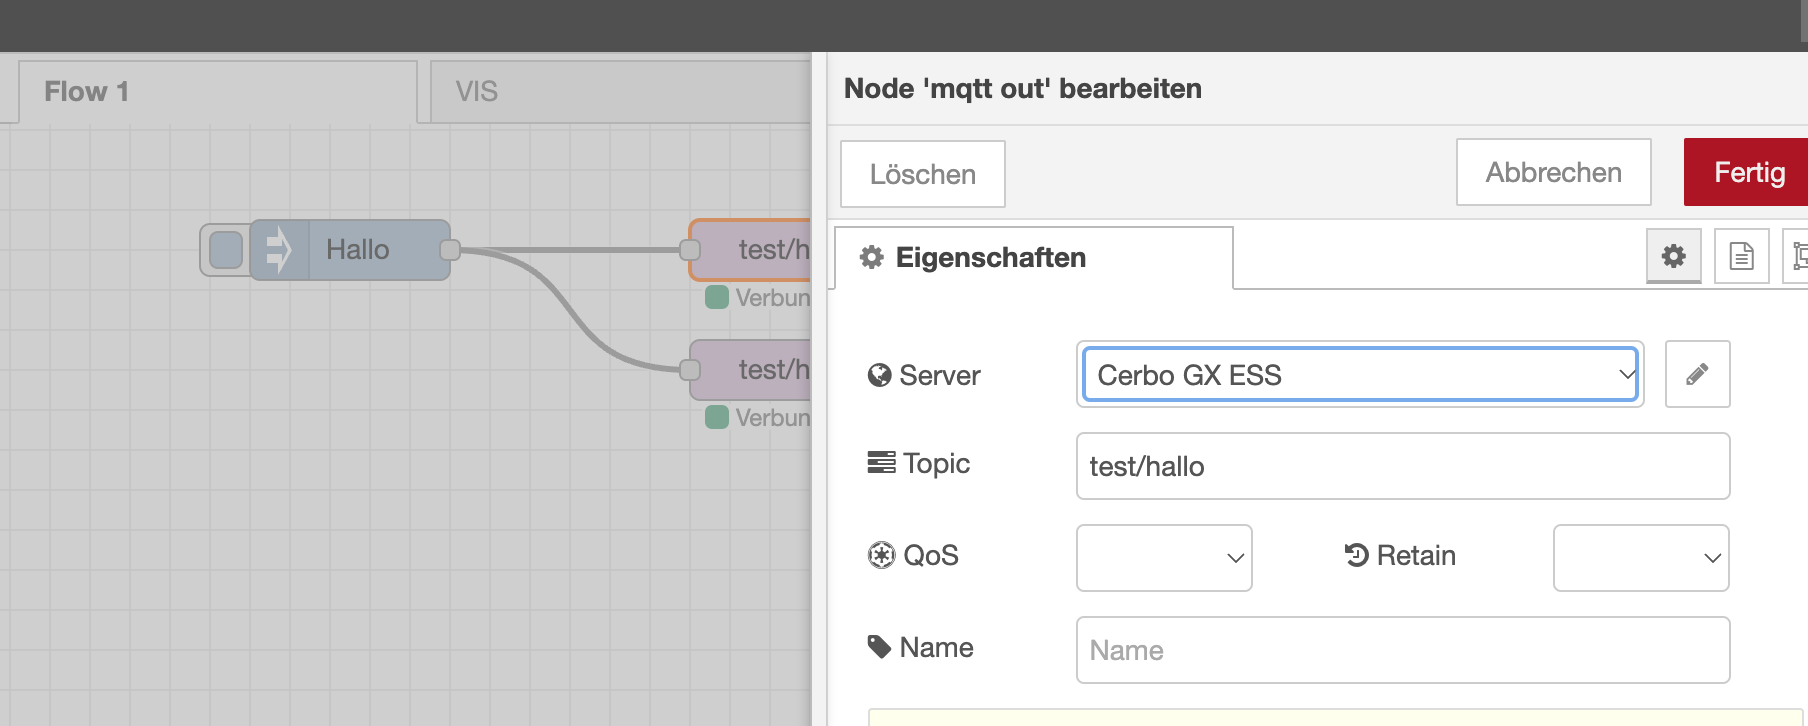
Task: Click the Server label text
Action: pyautogui.click(x=940, y=375)
